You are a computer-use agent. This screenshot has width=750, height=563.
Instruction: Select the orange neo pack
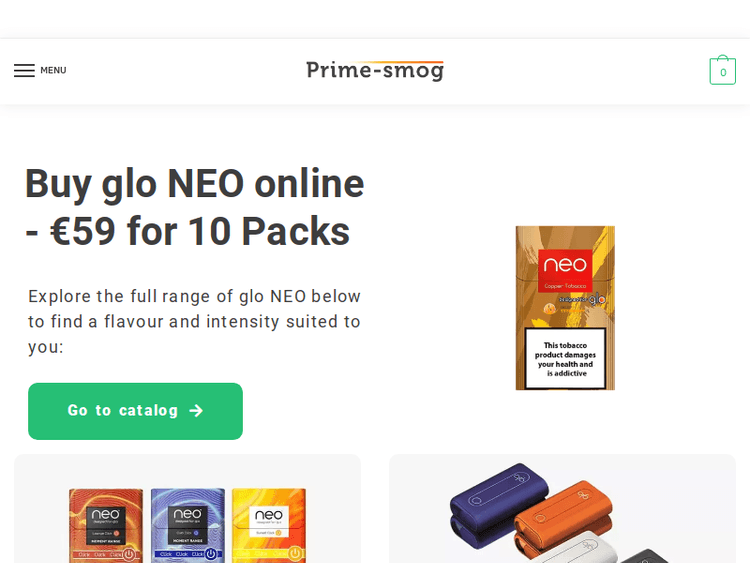[106, 525]
